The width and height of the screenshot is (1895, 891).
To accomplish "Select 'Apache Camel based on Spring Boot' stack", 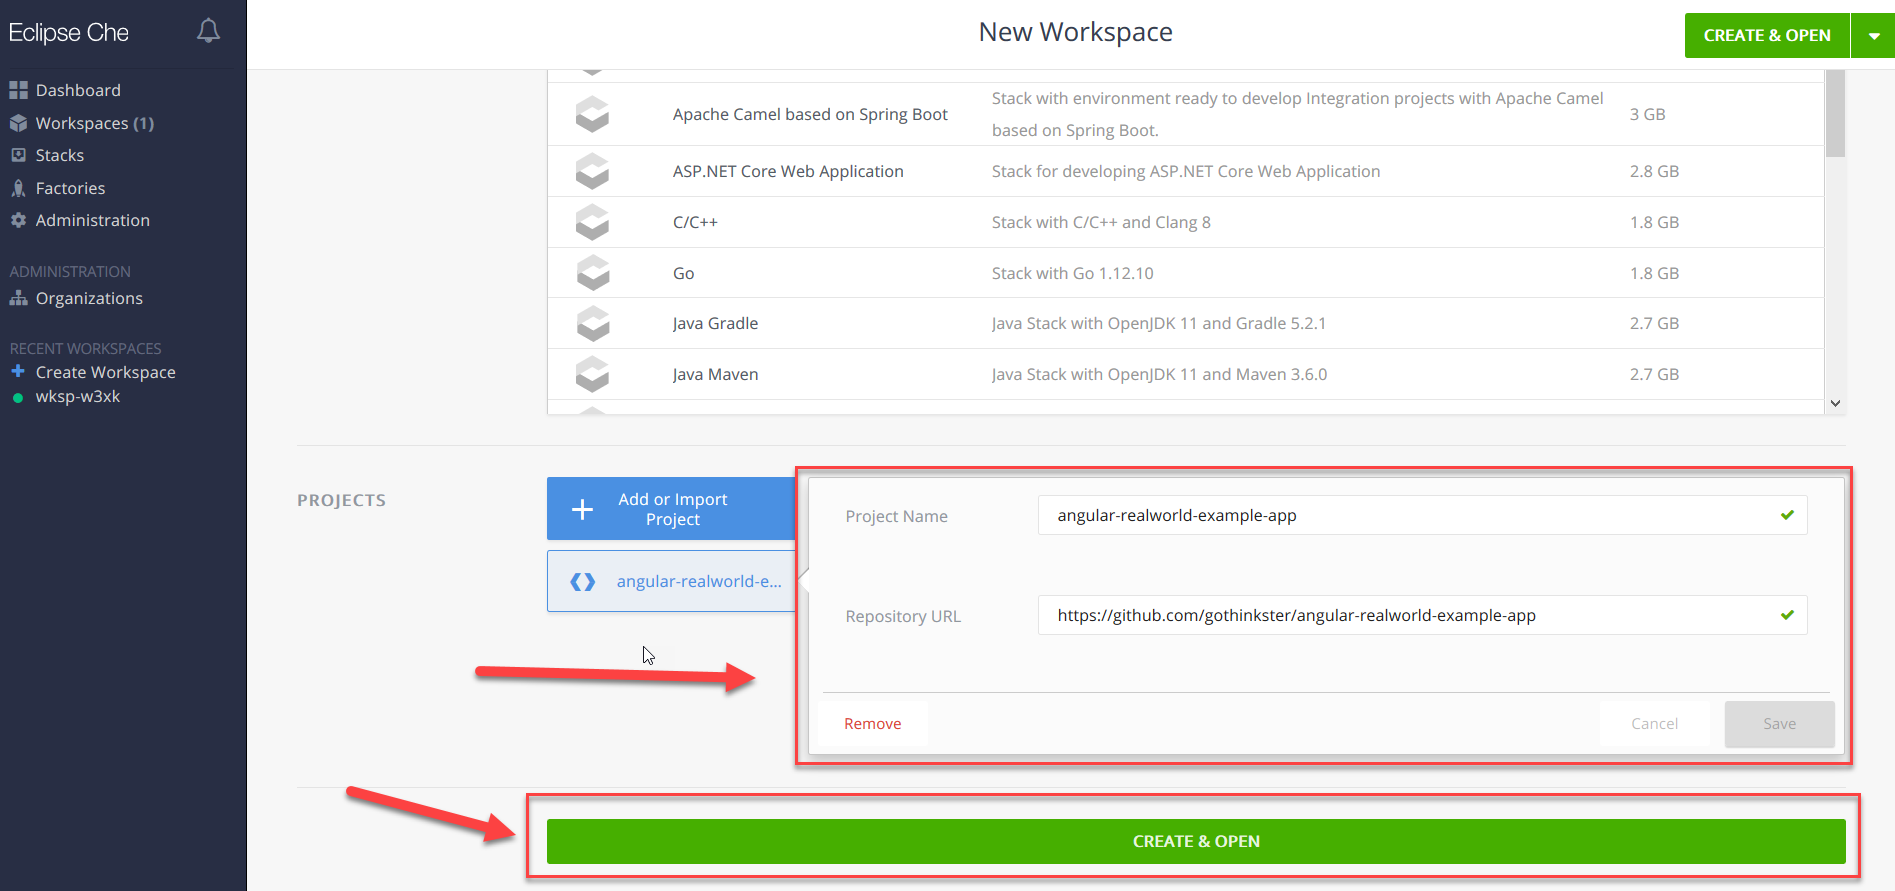I will pyautogui.click(x=810, y=114).
